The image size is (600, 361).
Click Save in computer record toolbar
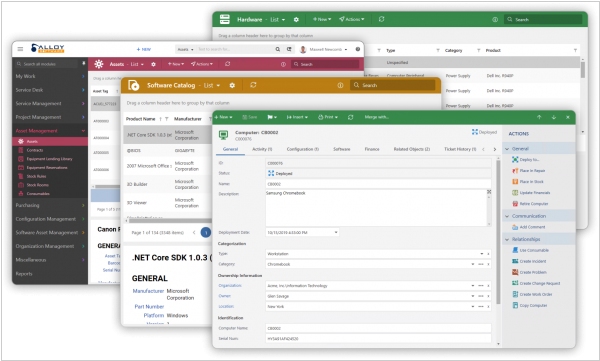(x=249, y=117)
